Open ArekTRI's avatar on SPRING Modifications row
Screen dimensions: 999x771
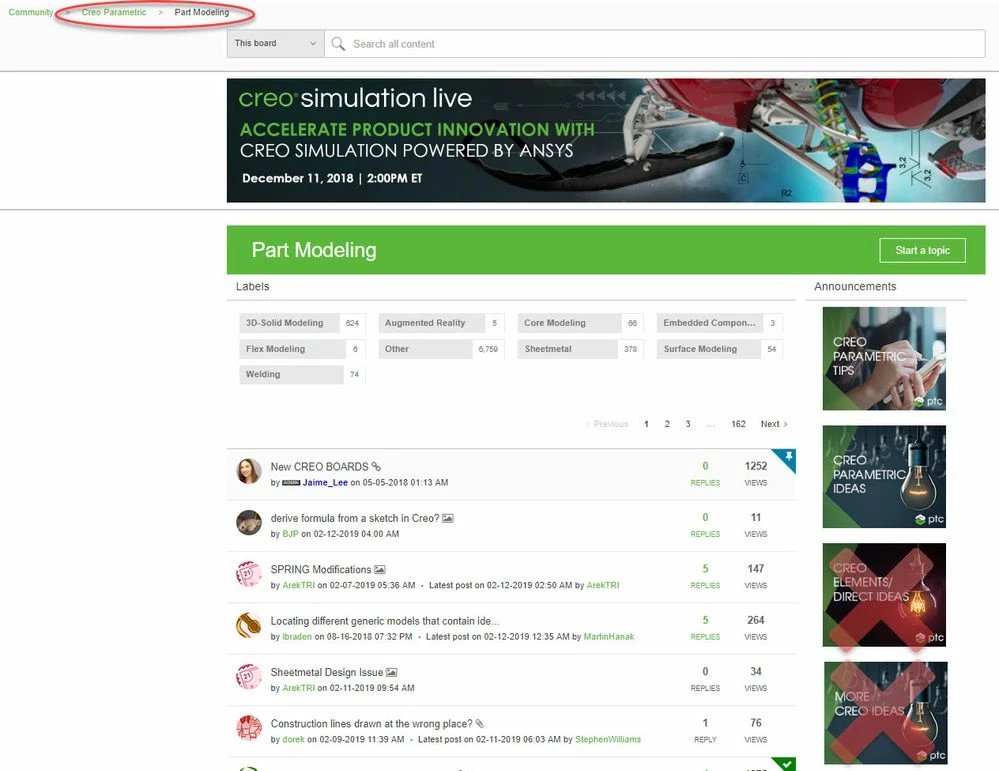coord(249,574)
